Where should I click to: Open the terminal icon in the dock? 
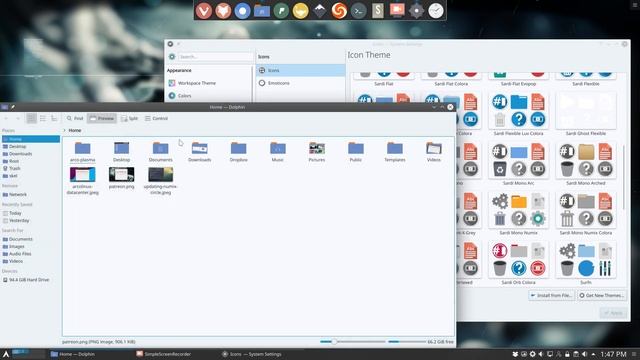pyautogui.click(x=358, y=11)
